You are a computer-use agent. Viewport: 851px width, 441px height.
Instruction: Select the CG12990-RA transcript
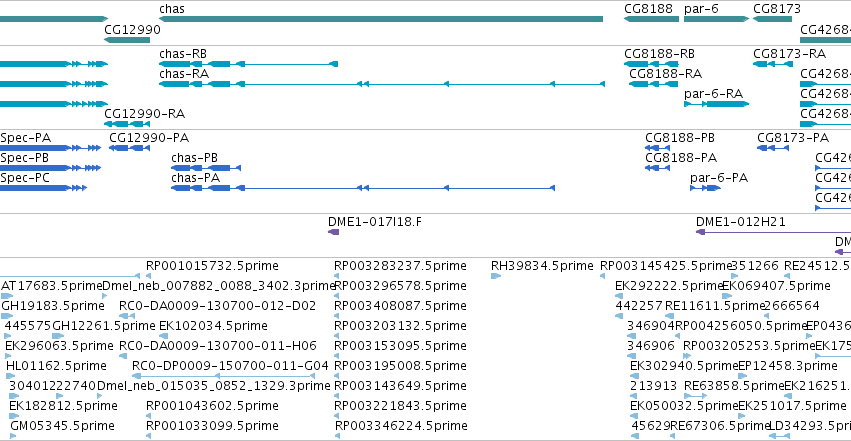coord(126,124)
